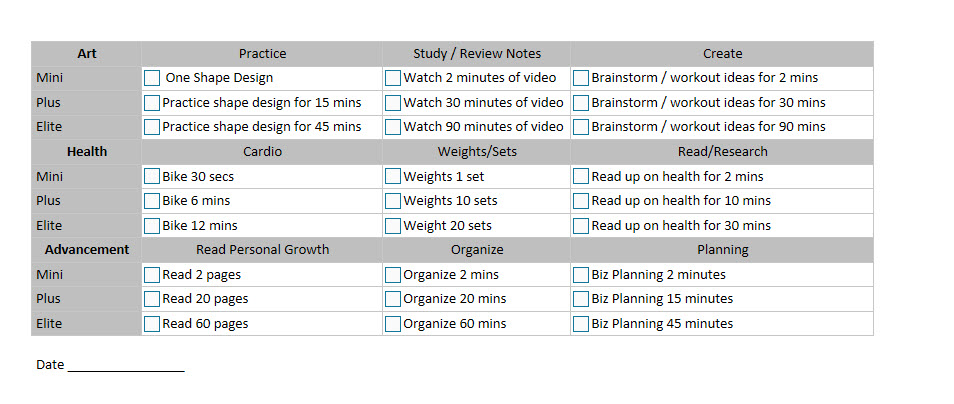Check the One Shape Design checkbox
The width and height of the screenshot is (954, 404).
(152, 78)
